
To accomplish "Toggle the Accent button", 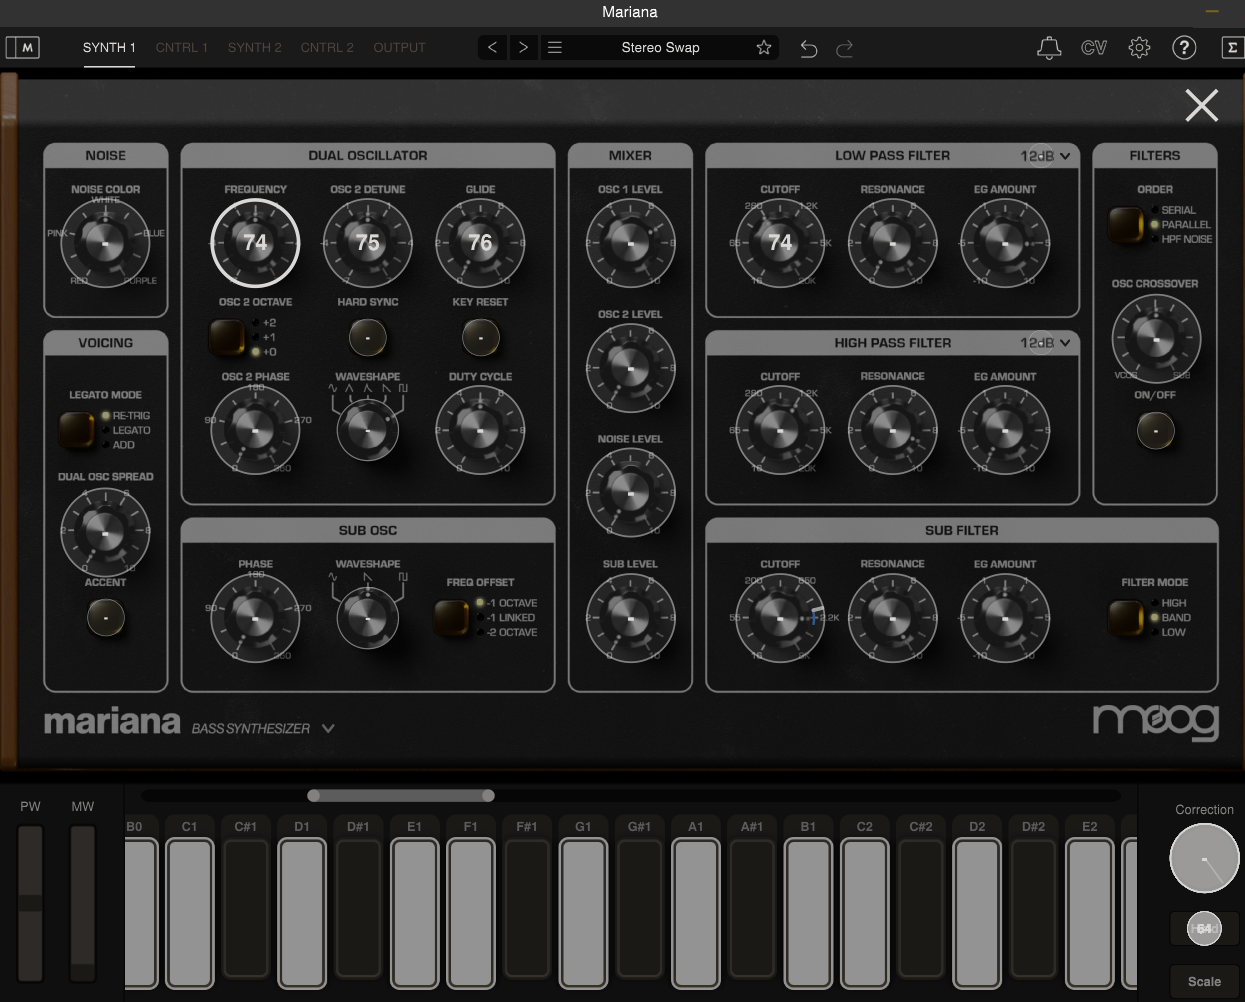I will pyautogui.click(x=105, y=618).
